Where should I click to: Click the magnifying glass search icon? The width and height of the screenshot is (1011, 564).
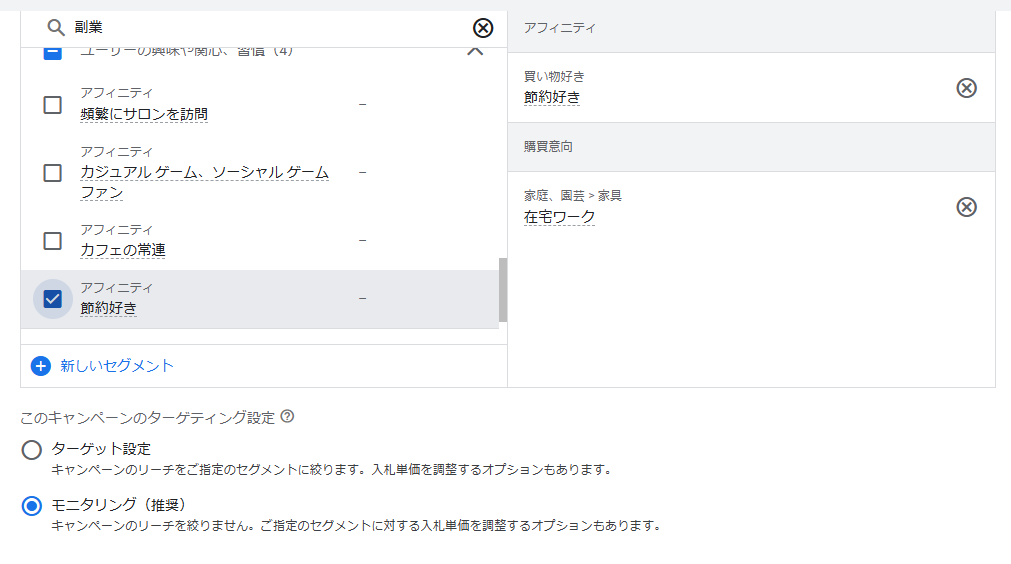[x=56, y=28]
